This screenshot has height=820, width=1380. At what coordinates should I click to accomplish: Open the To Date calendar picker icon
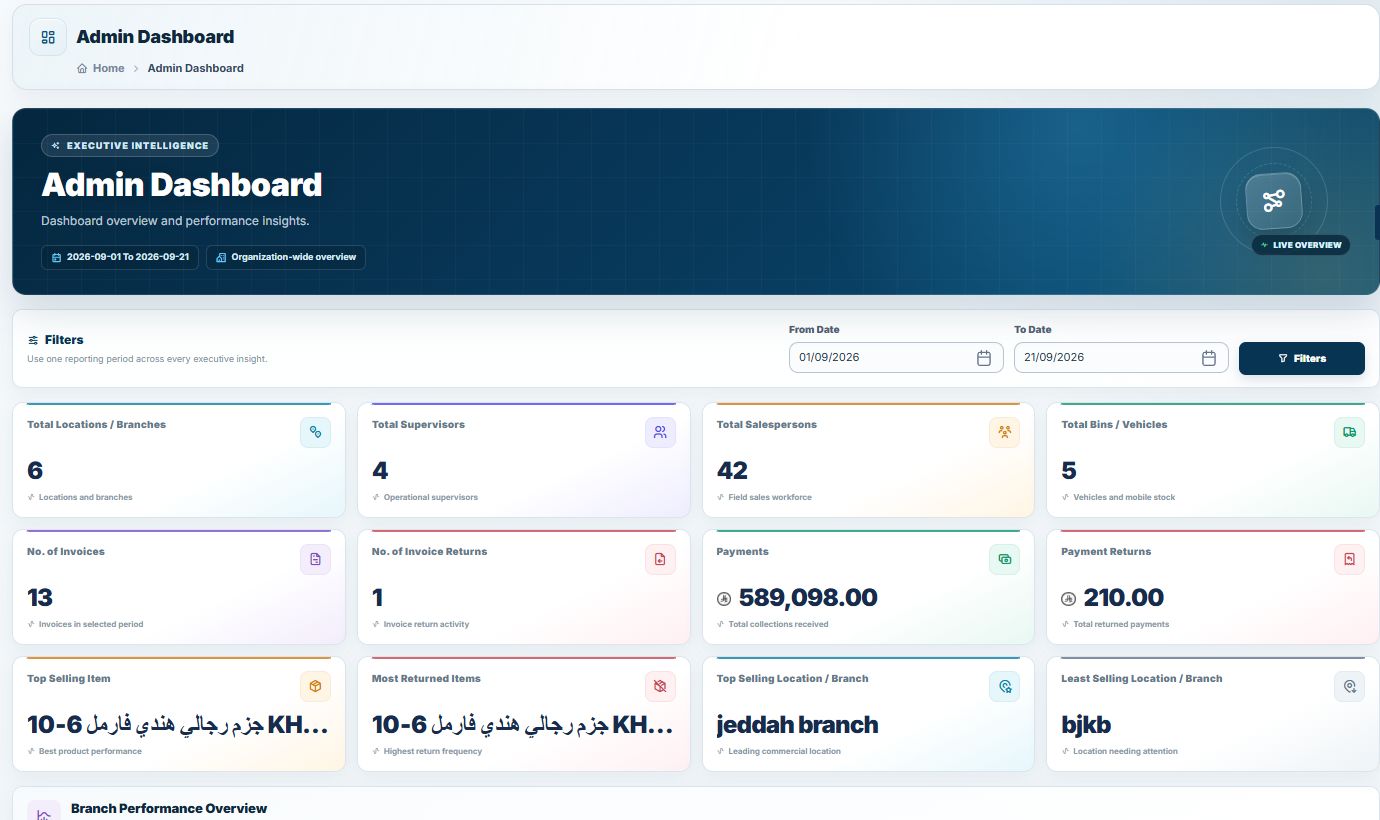1208,358
